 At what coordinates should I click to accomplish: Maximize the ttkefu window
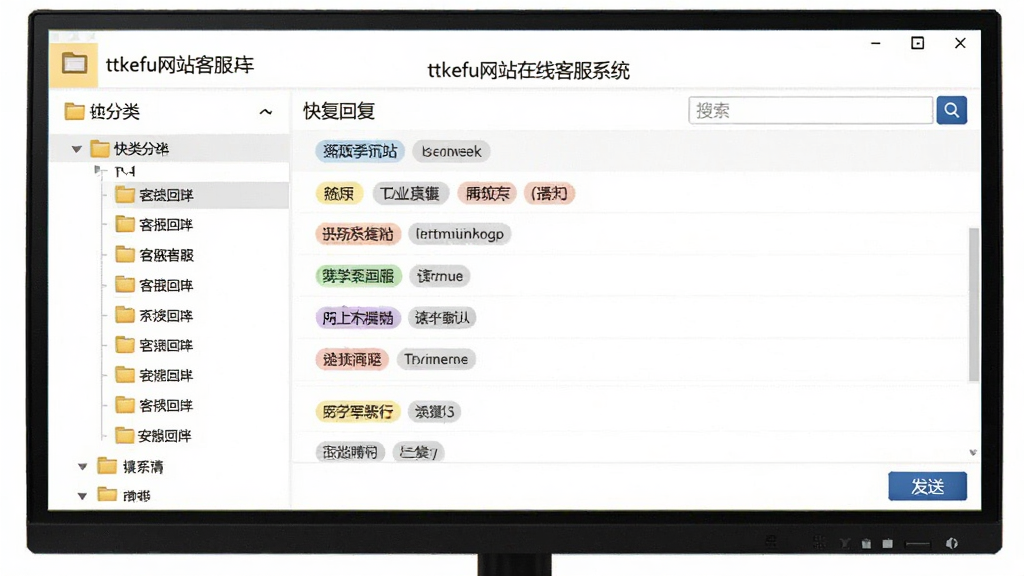click(x=918, y=43)
